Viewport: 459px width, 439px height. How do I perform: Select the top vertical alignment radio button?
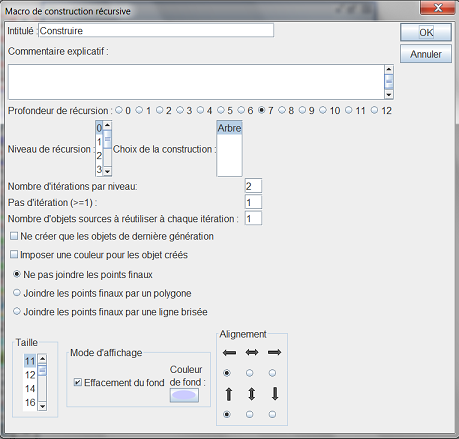click(227, 414)
